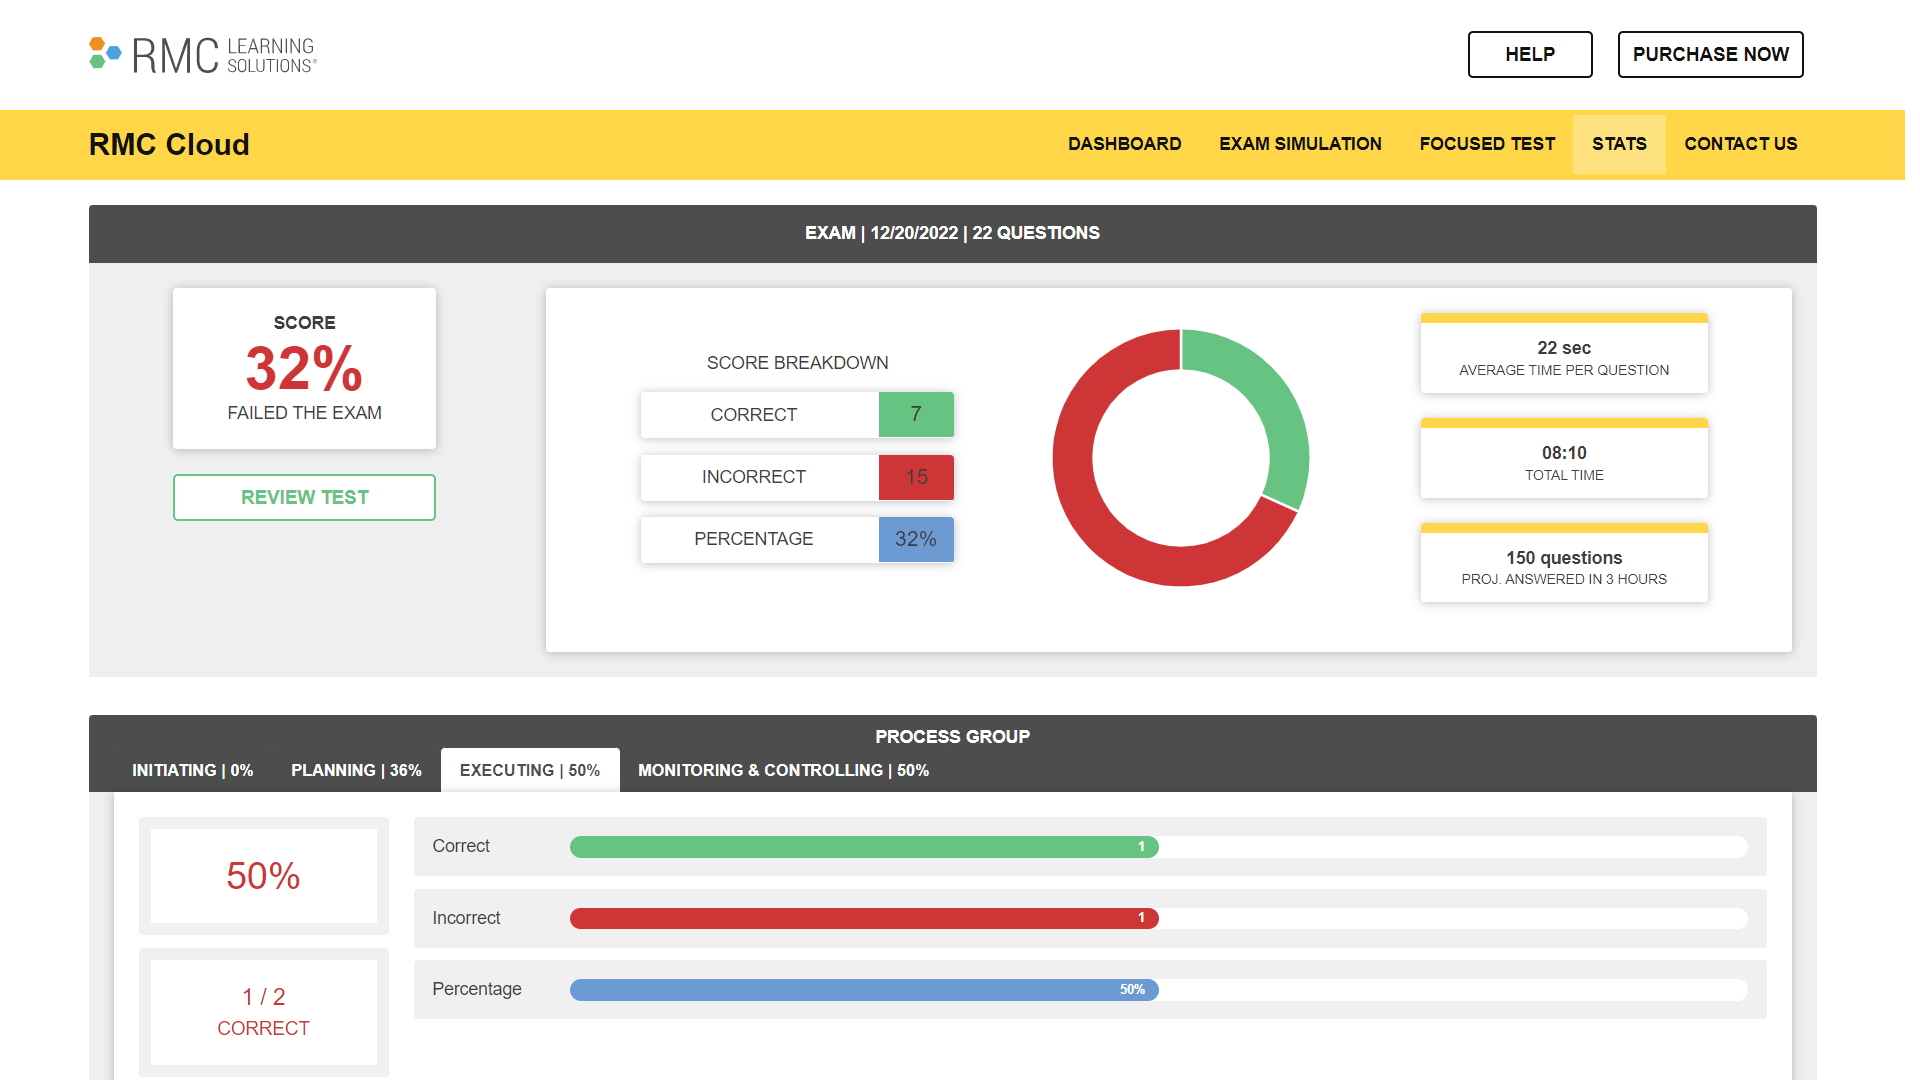Image resolution: width=1920 pixels, height=1080 pixels.
Task: Click the CORRECT count value 7
Action: point(916,414)
